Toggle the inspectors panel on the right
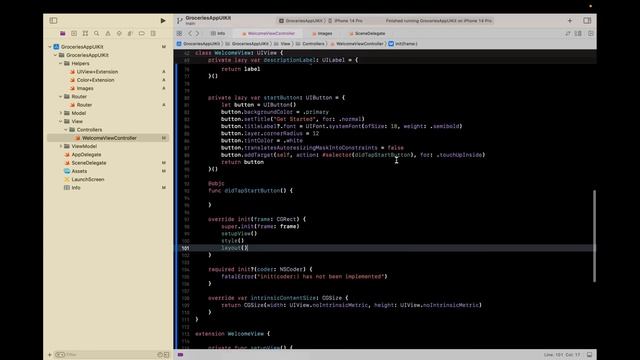Image resolution: width=640 pixels, height=360 pixels. click(x=587, y=20)
